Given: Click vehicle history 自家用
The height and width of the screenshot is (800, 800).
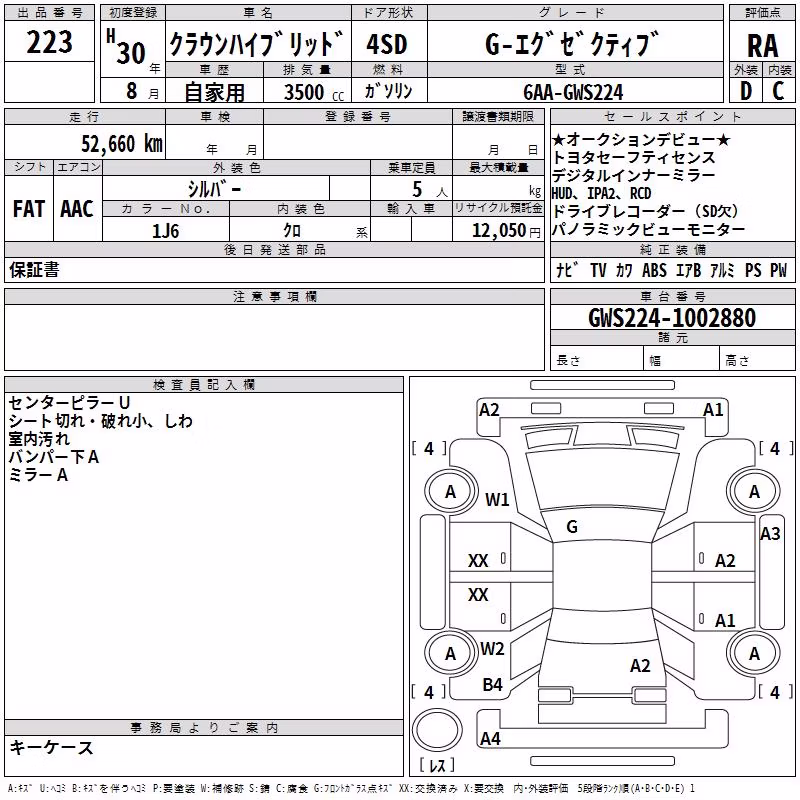Looking at the screenshot, I should [214, 92].
